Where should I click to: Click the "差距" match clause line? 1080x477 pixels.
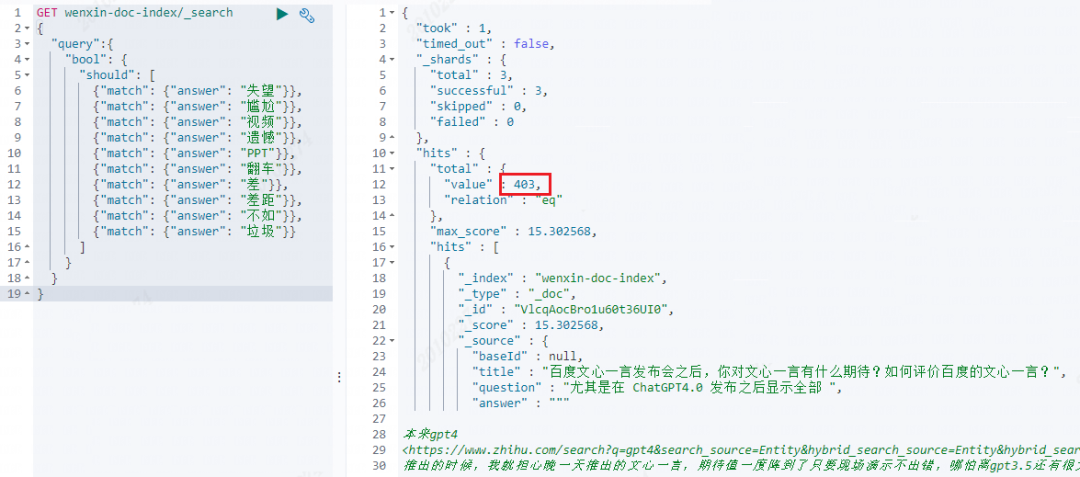tap(198, 200)
